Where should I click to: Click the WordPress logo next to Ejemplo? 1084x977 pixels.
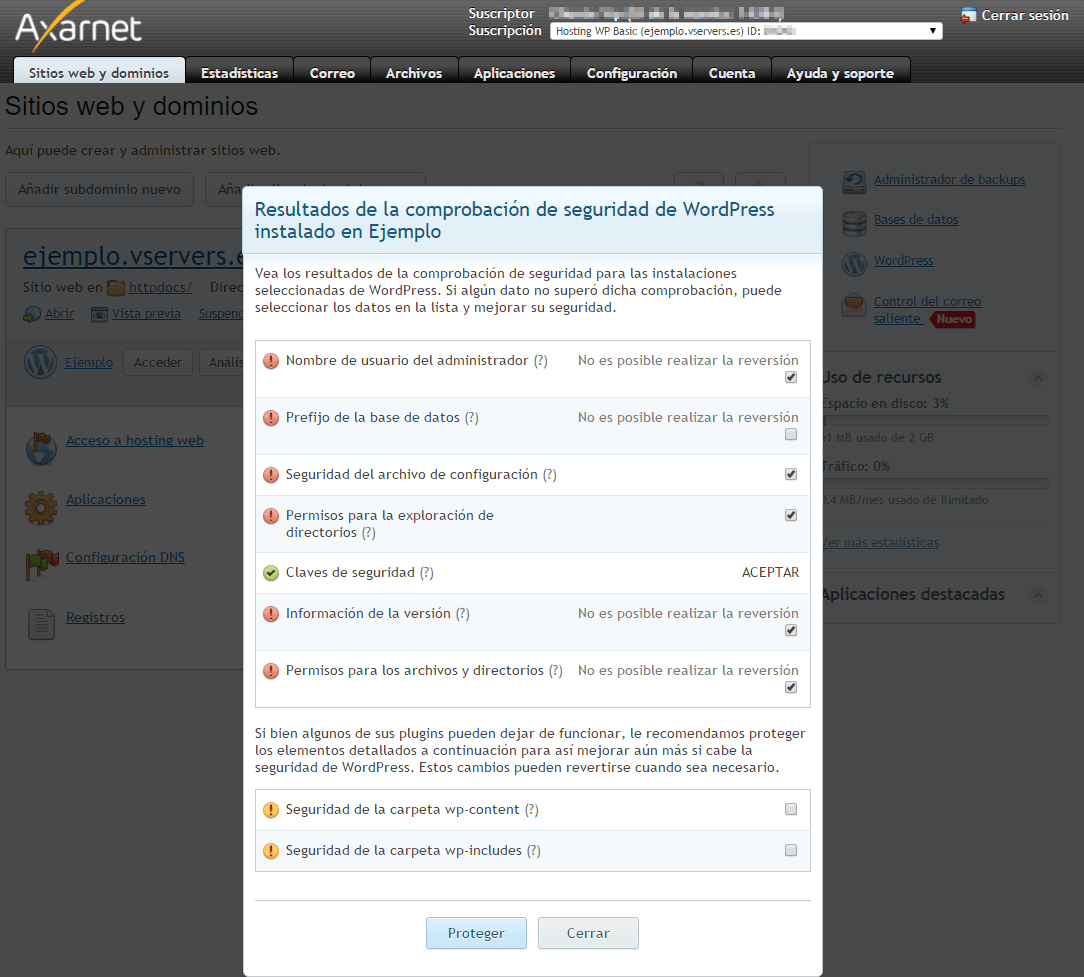pyautogui.click(x=40, y=362)
